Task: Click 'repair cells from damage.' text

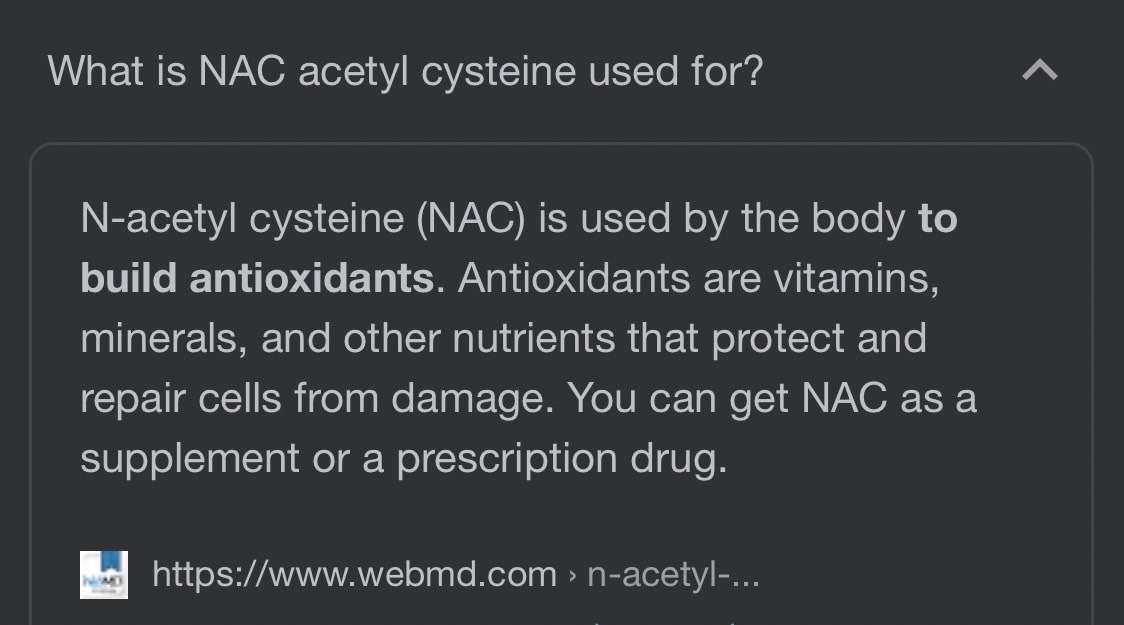Action: click(x=317, y=399)
